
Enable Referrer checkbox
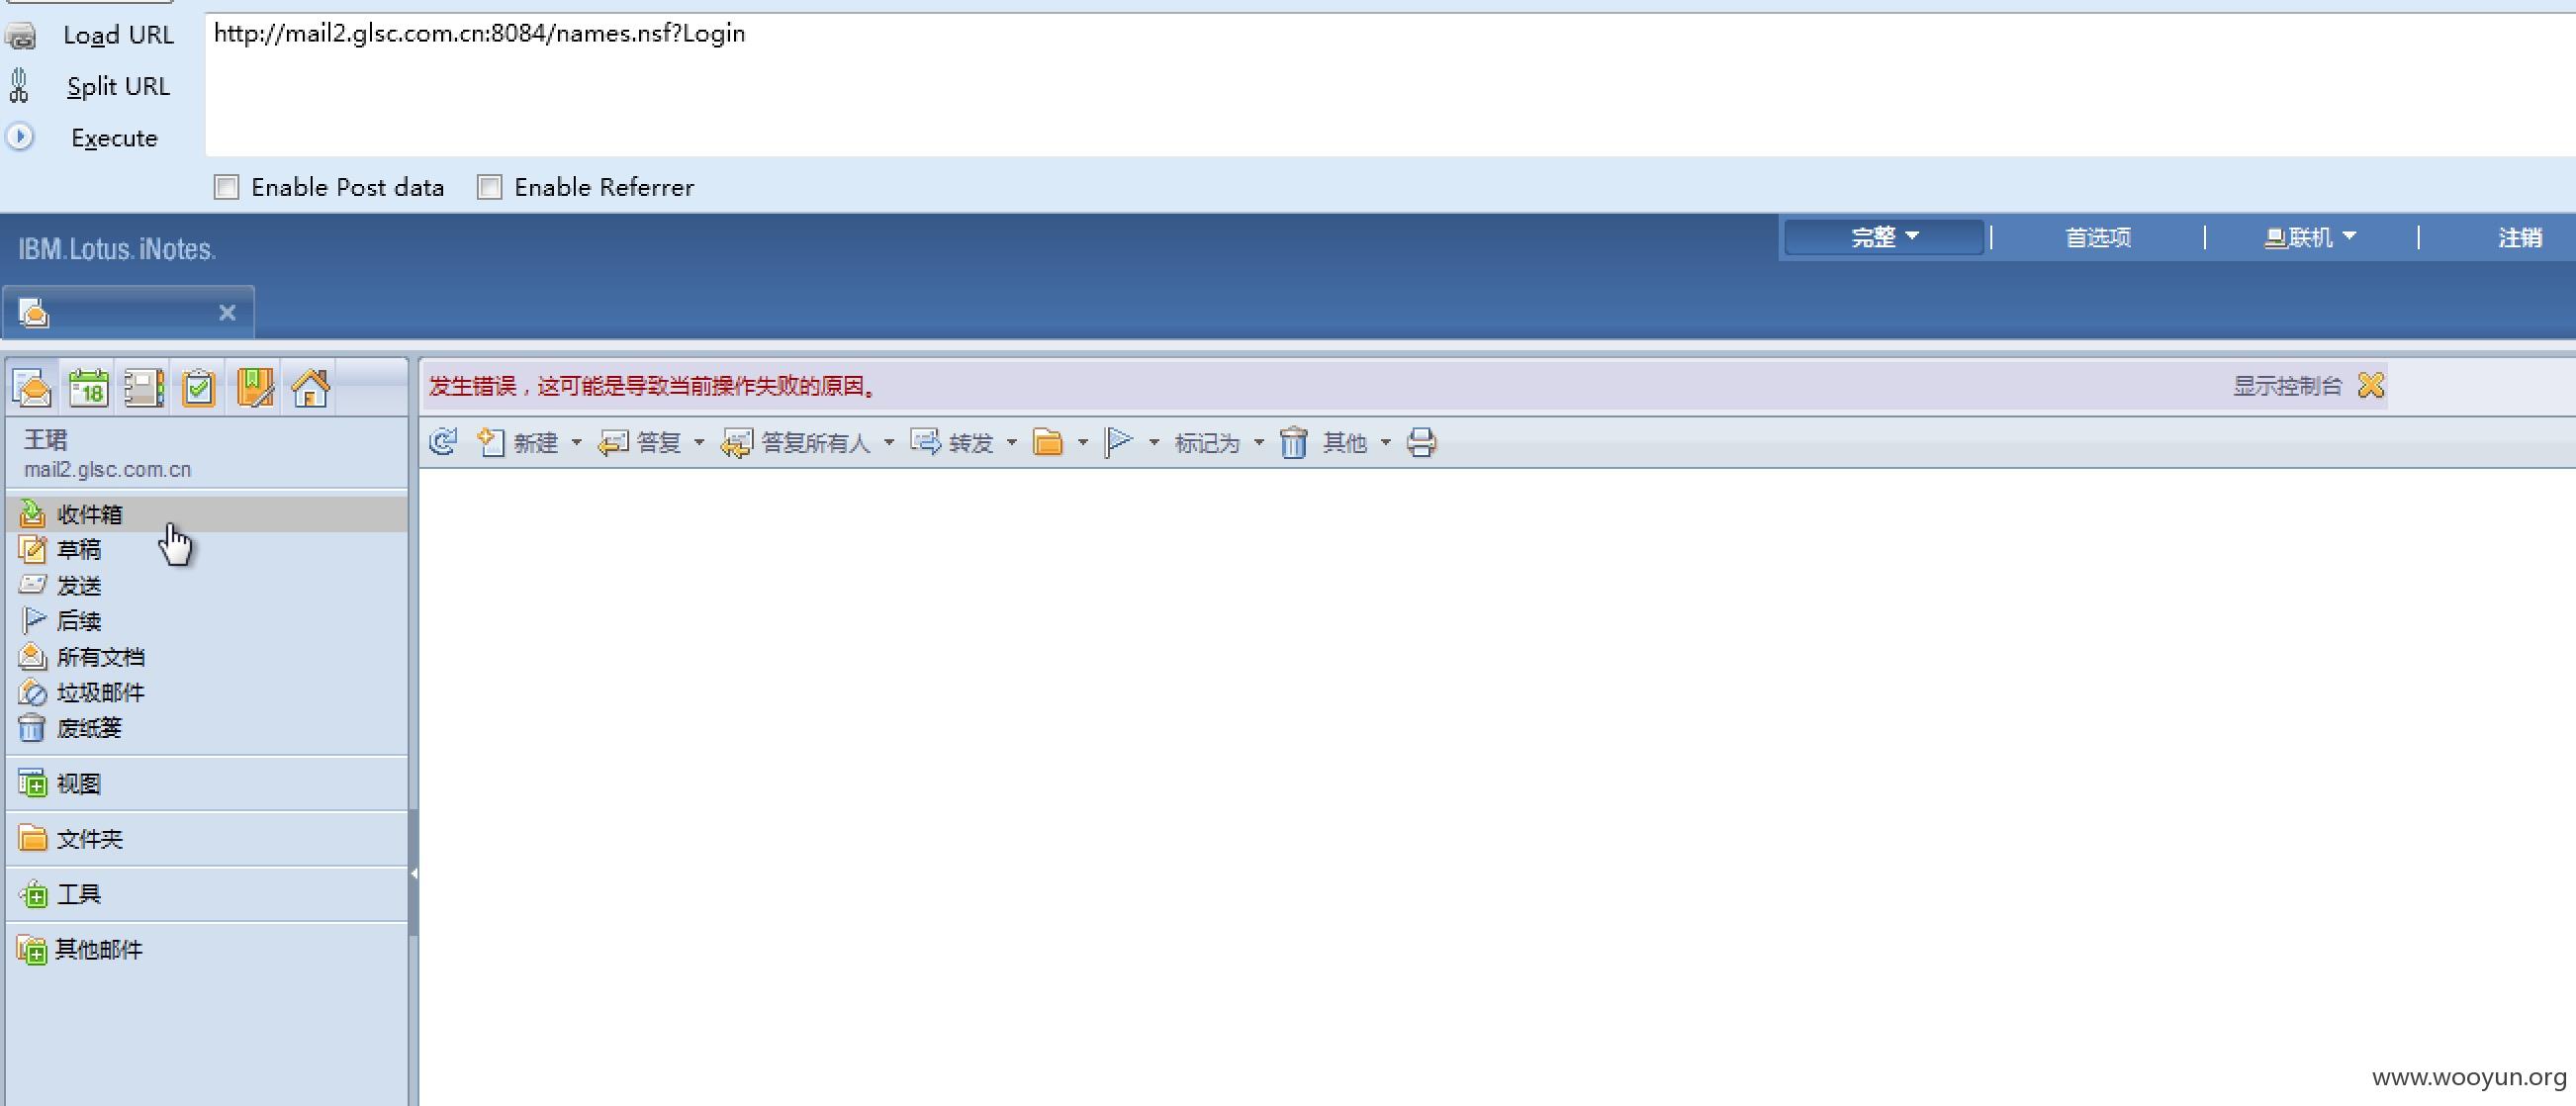tap(489, 187)
